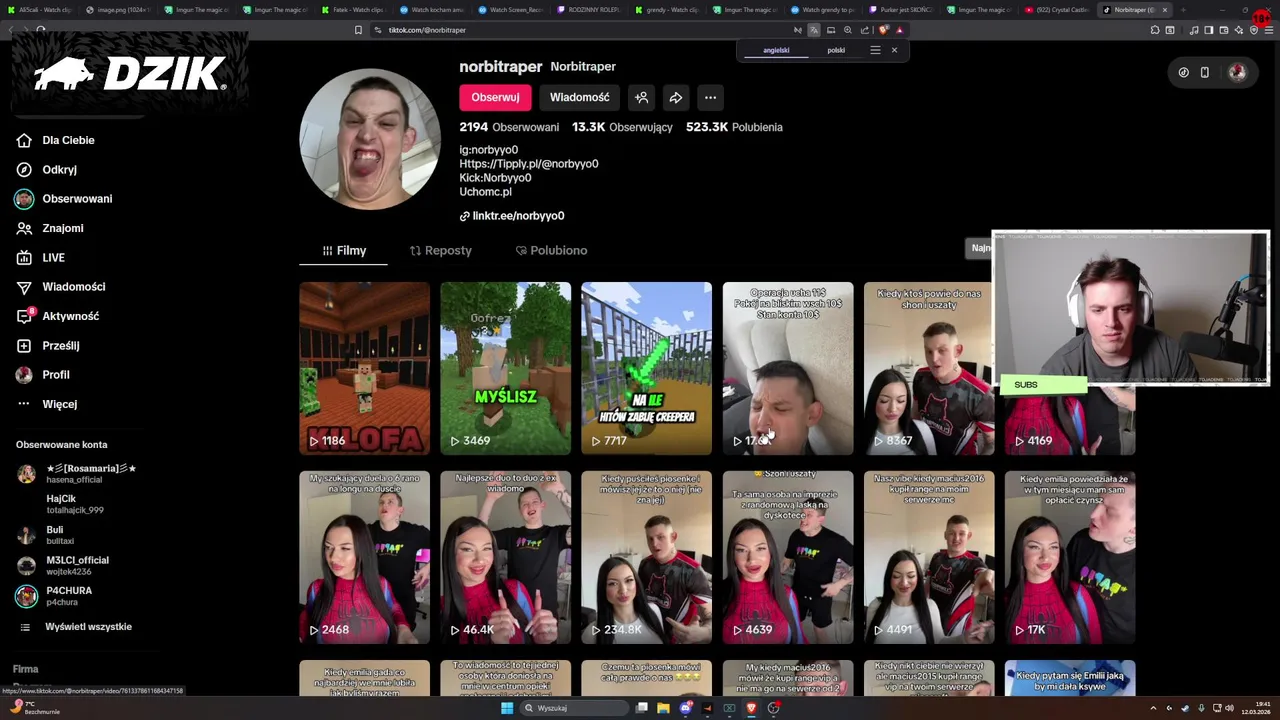Open the M3LCI_official followed account

pyautogui.click(x=62, y=566)
